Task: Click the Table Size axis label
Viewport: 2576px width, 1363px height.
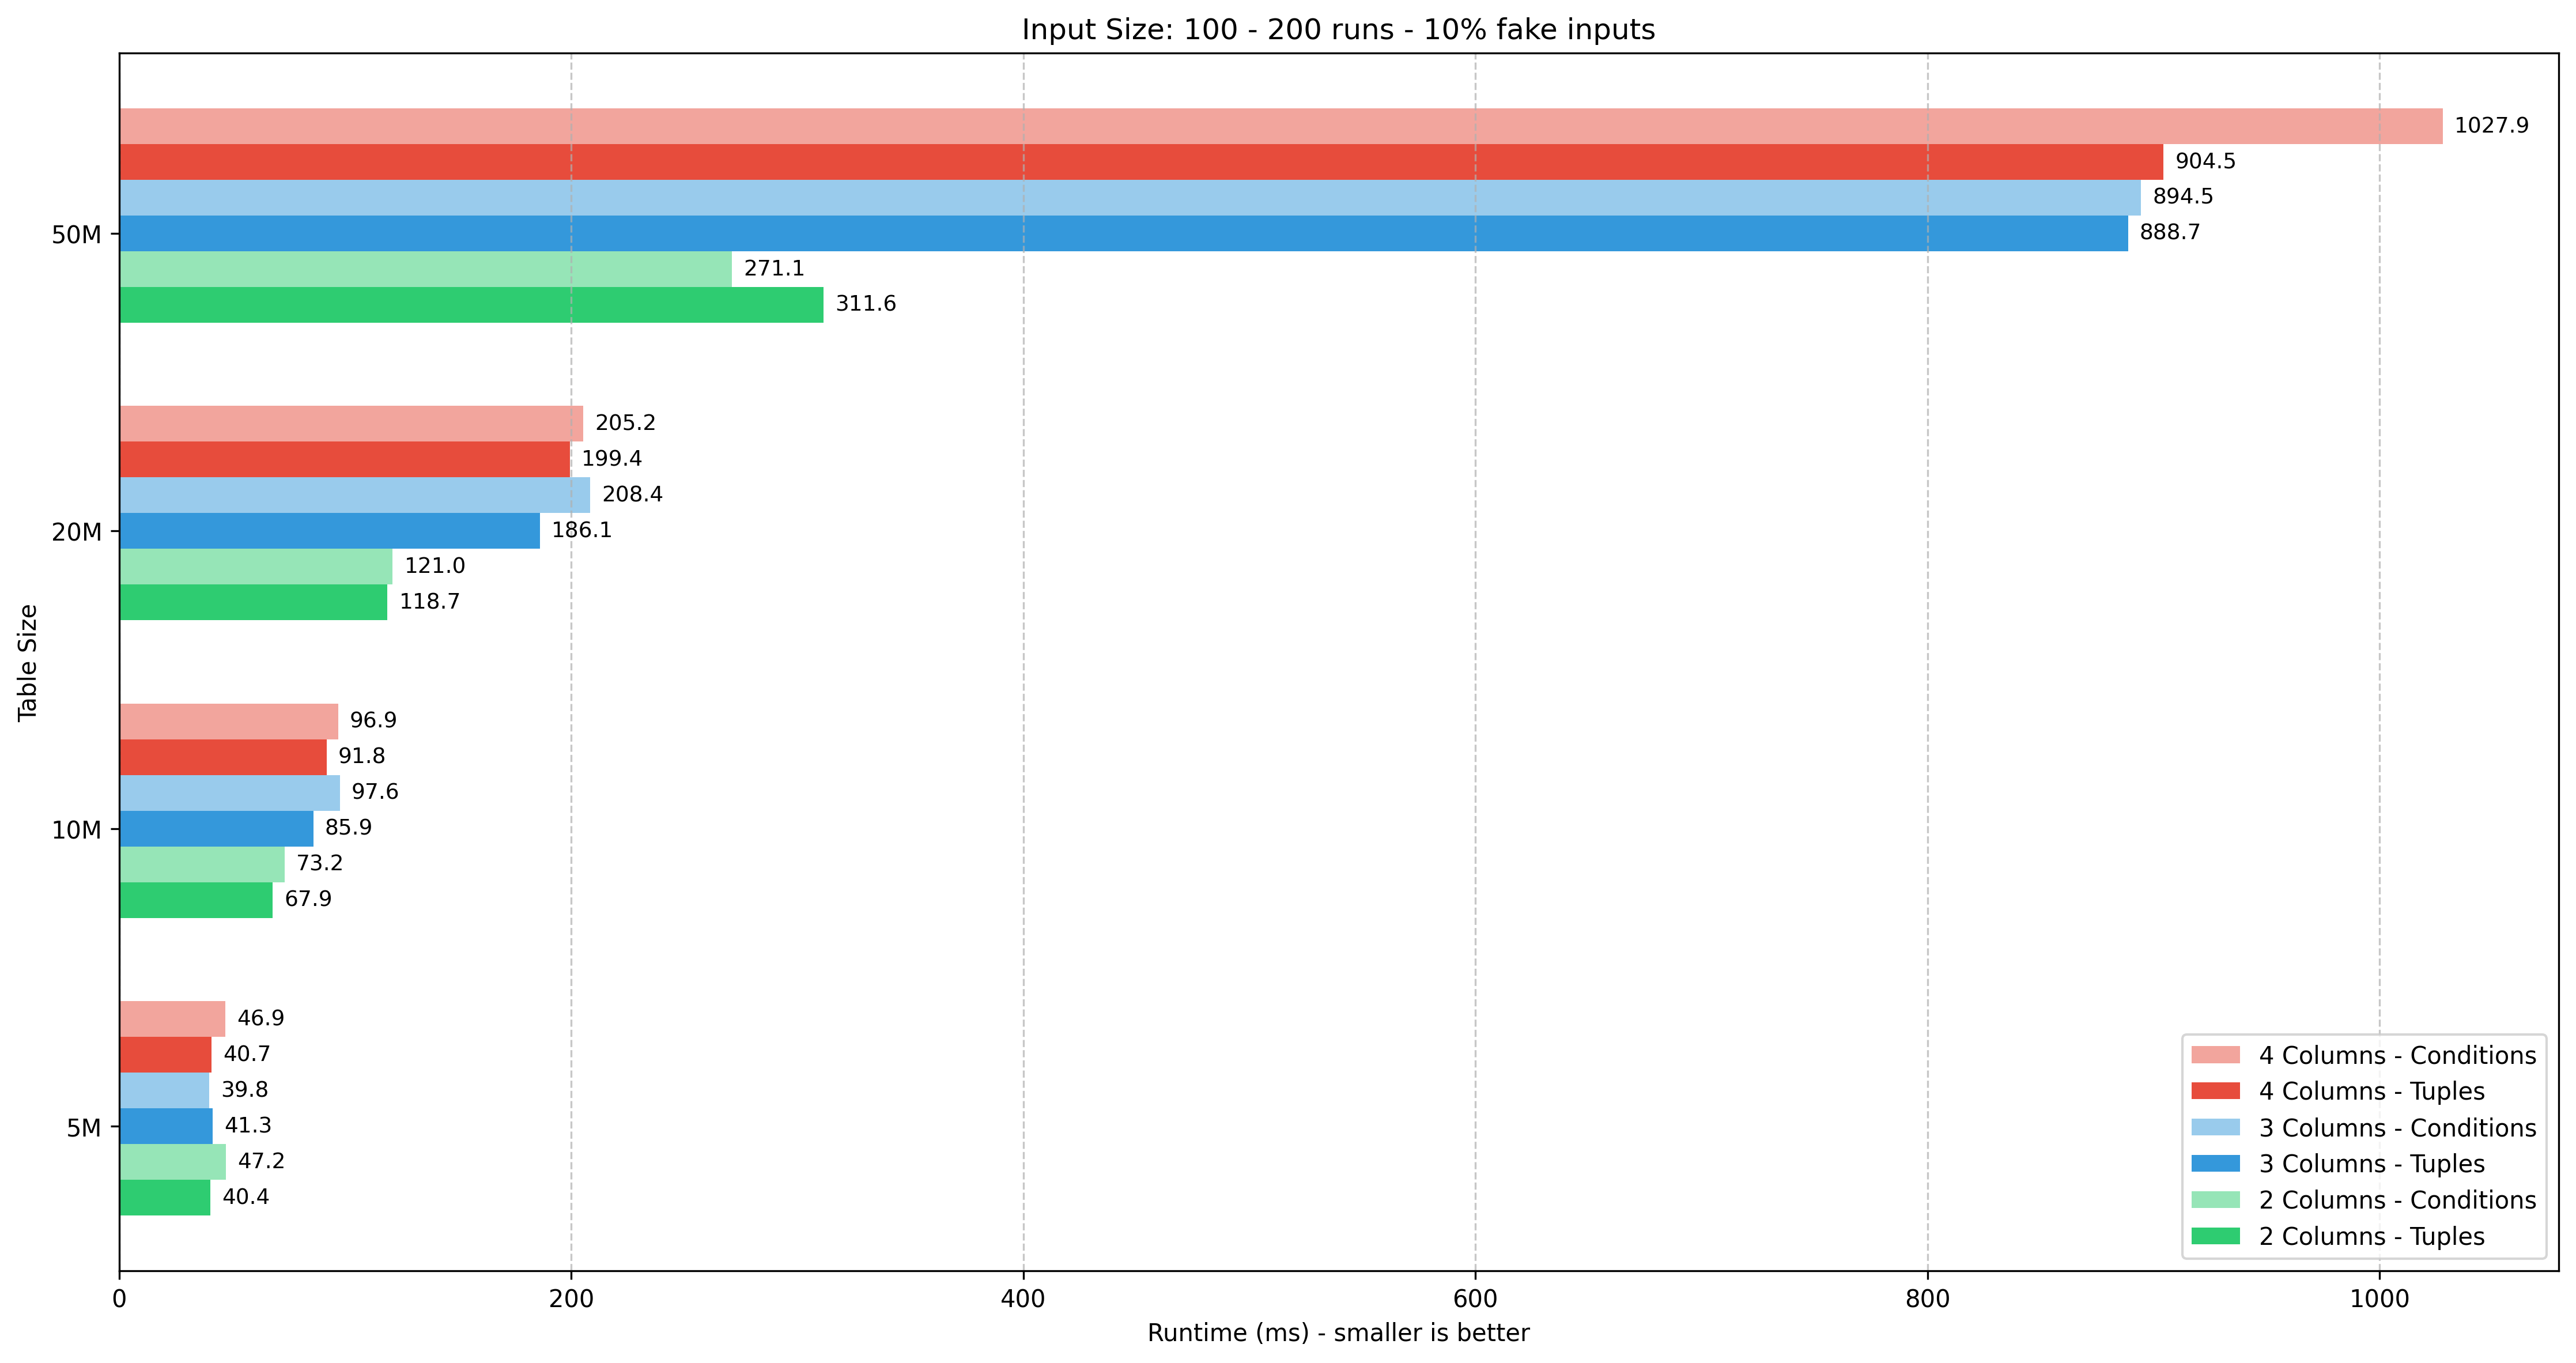Action: tap(28, 662)
